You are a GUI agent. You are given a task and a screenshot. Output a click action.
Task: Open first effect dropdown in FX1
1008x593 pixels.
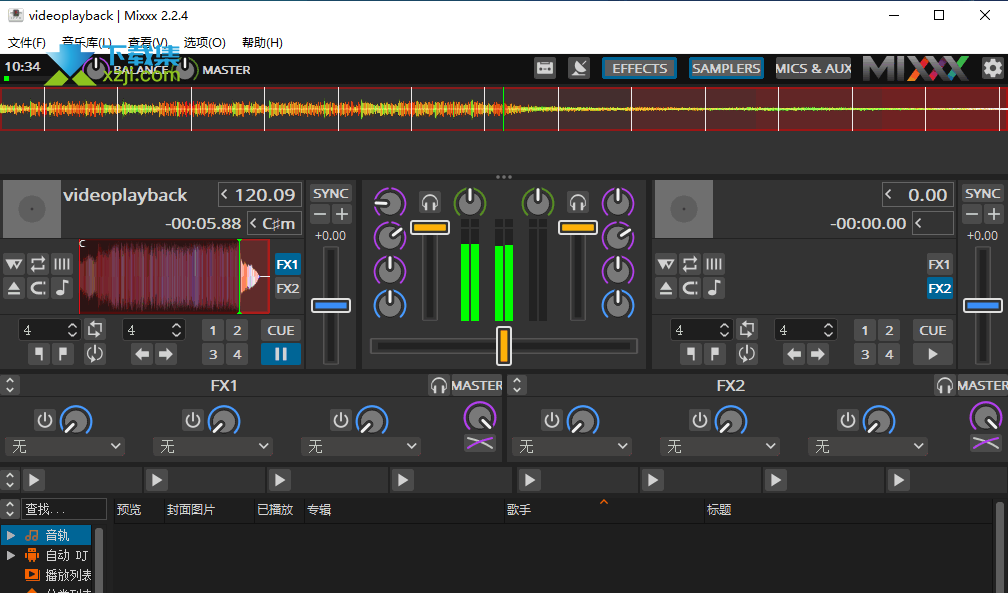coord(64,446)
